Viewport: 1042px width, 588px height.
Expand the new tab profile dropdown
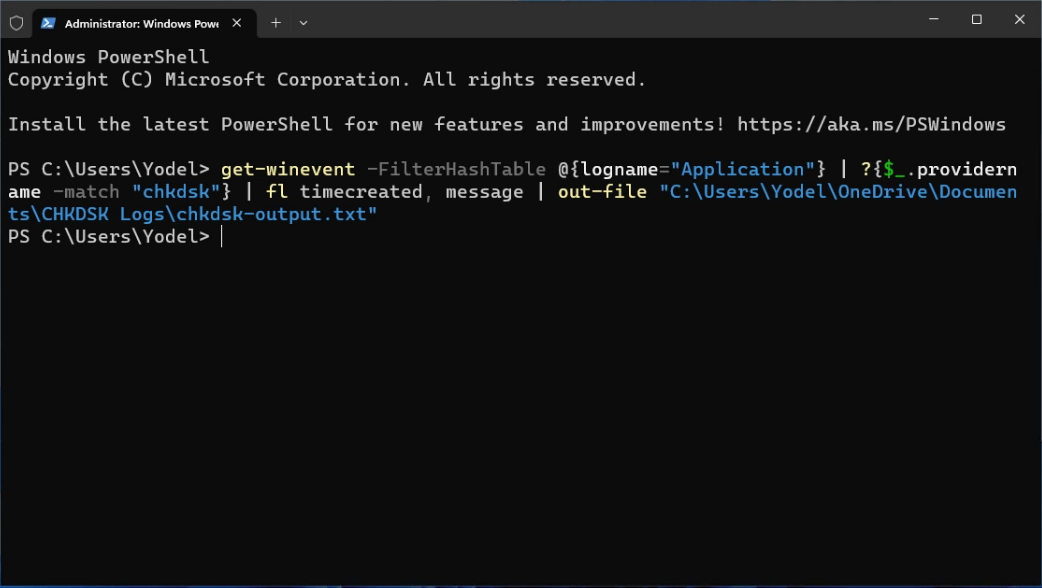pyautogui.click(x=304, y=22)
